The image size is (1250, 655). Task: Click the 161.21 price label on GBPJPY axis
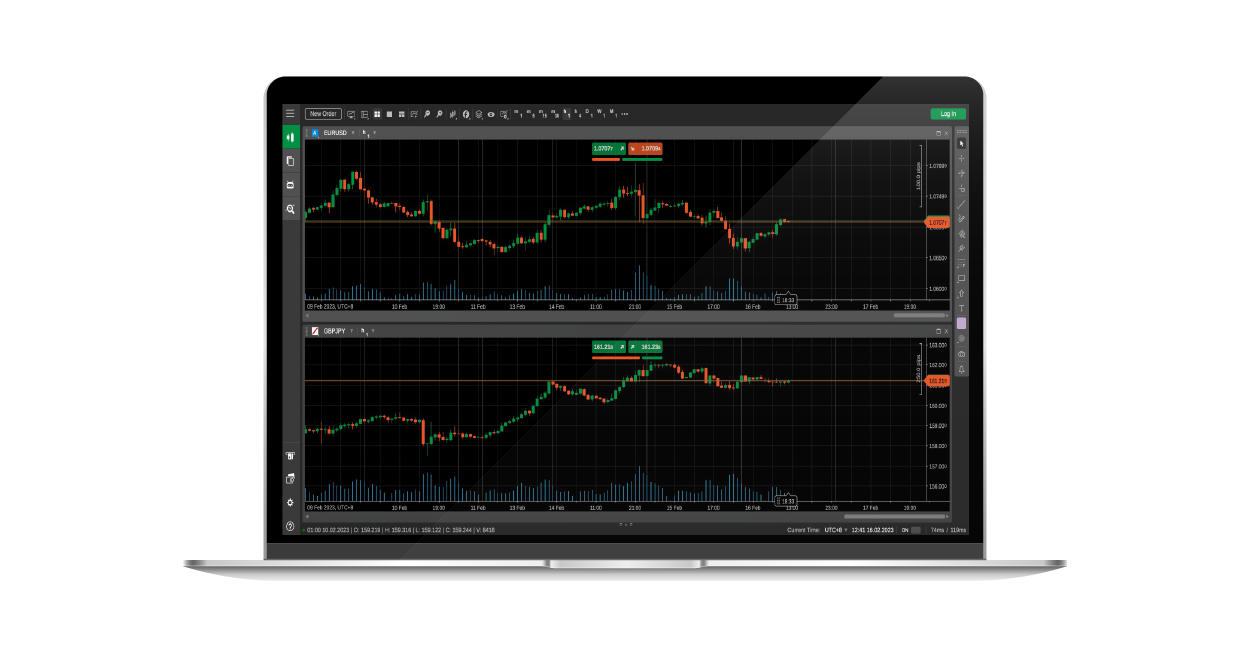click(x=937, y=381)
